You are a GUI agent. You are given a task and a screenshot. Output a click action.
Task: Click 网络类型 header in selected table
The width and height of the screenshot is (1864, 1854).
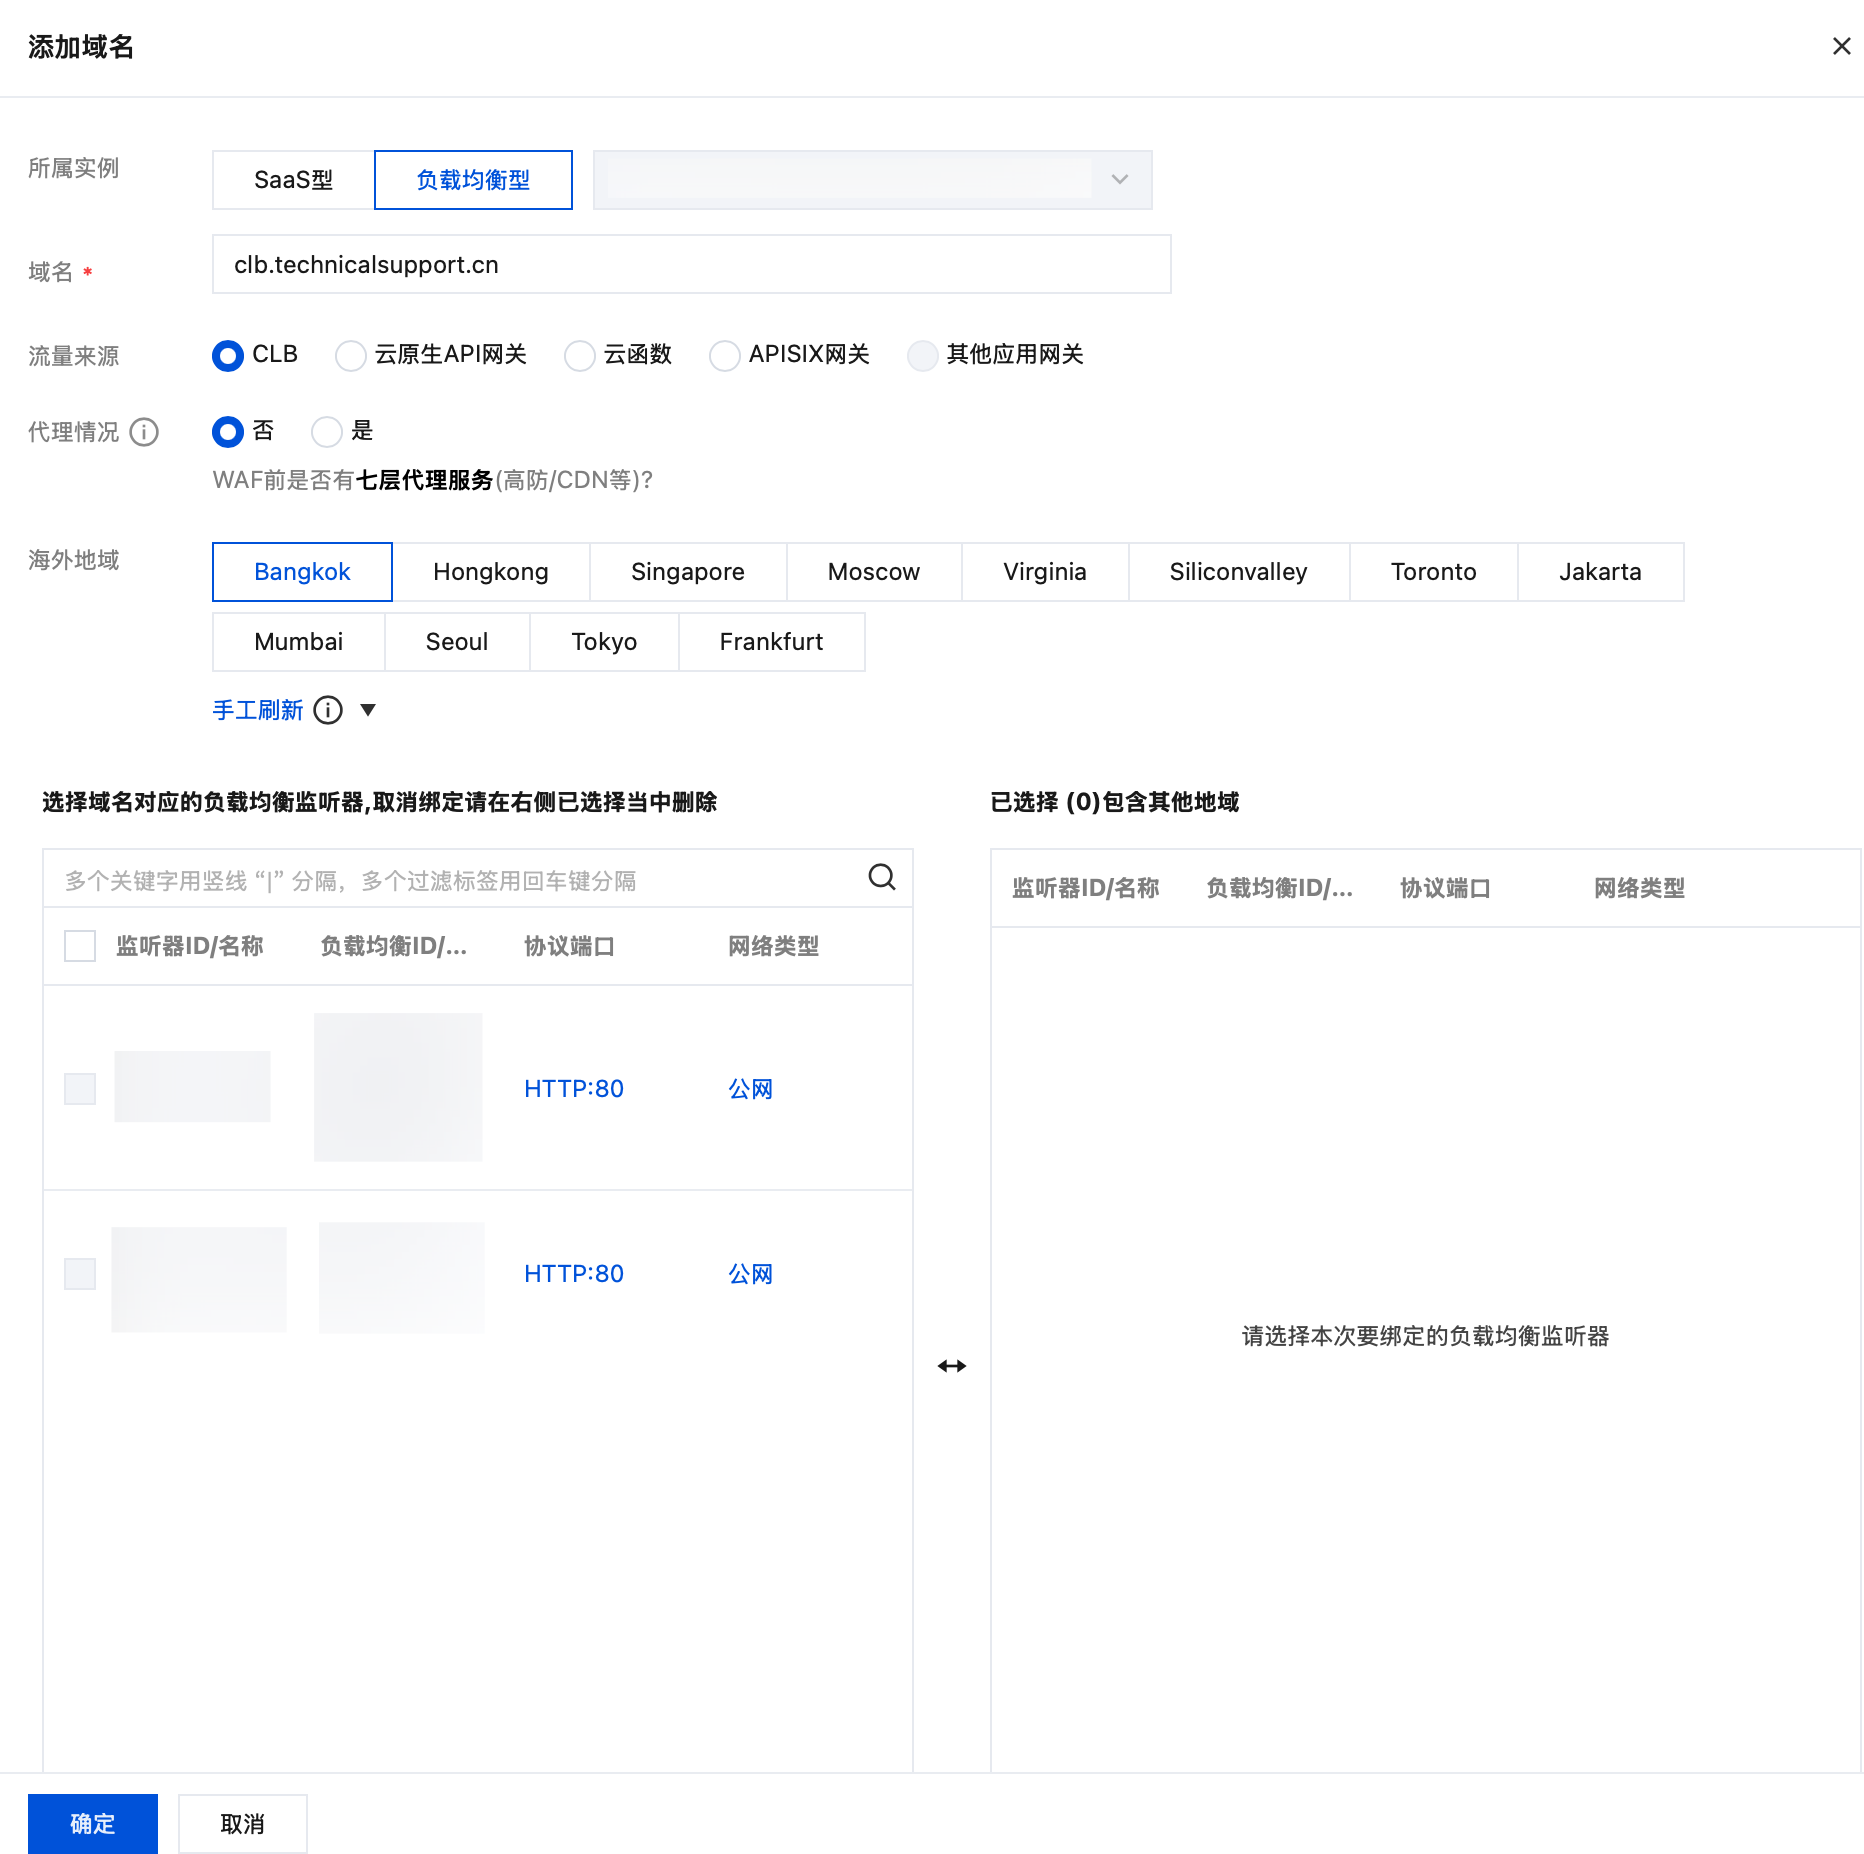point(1640,888)
